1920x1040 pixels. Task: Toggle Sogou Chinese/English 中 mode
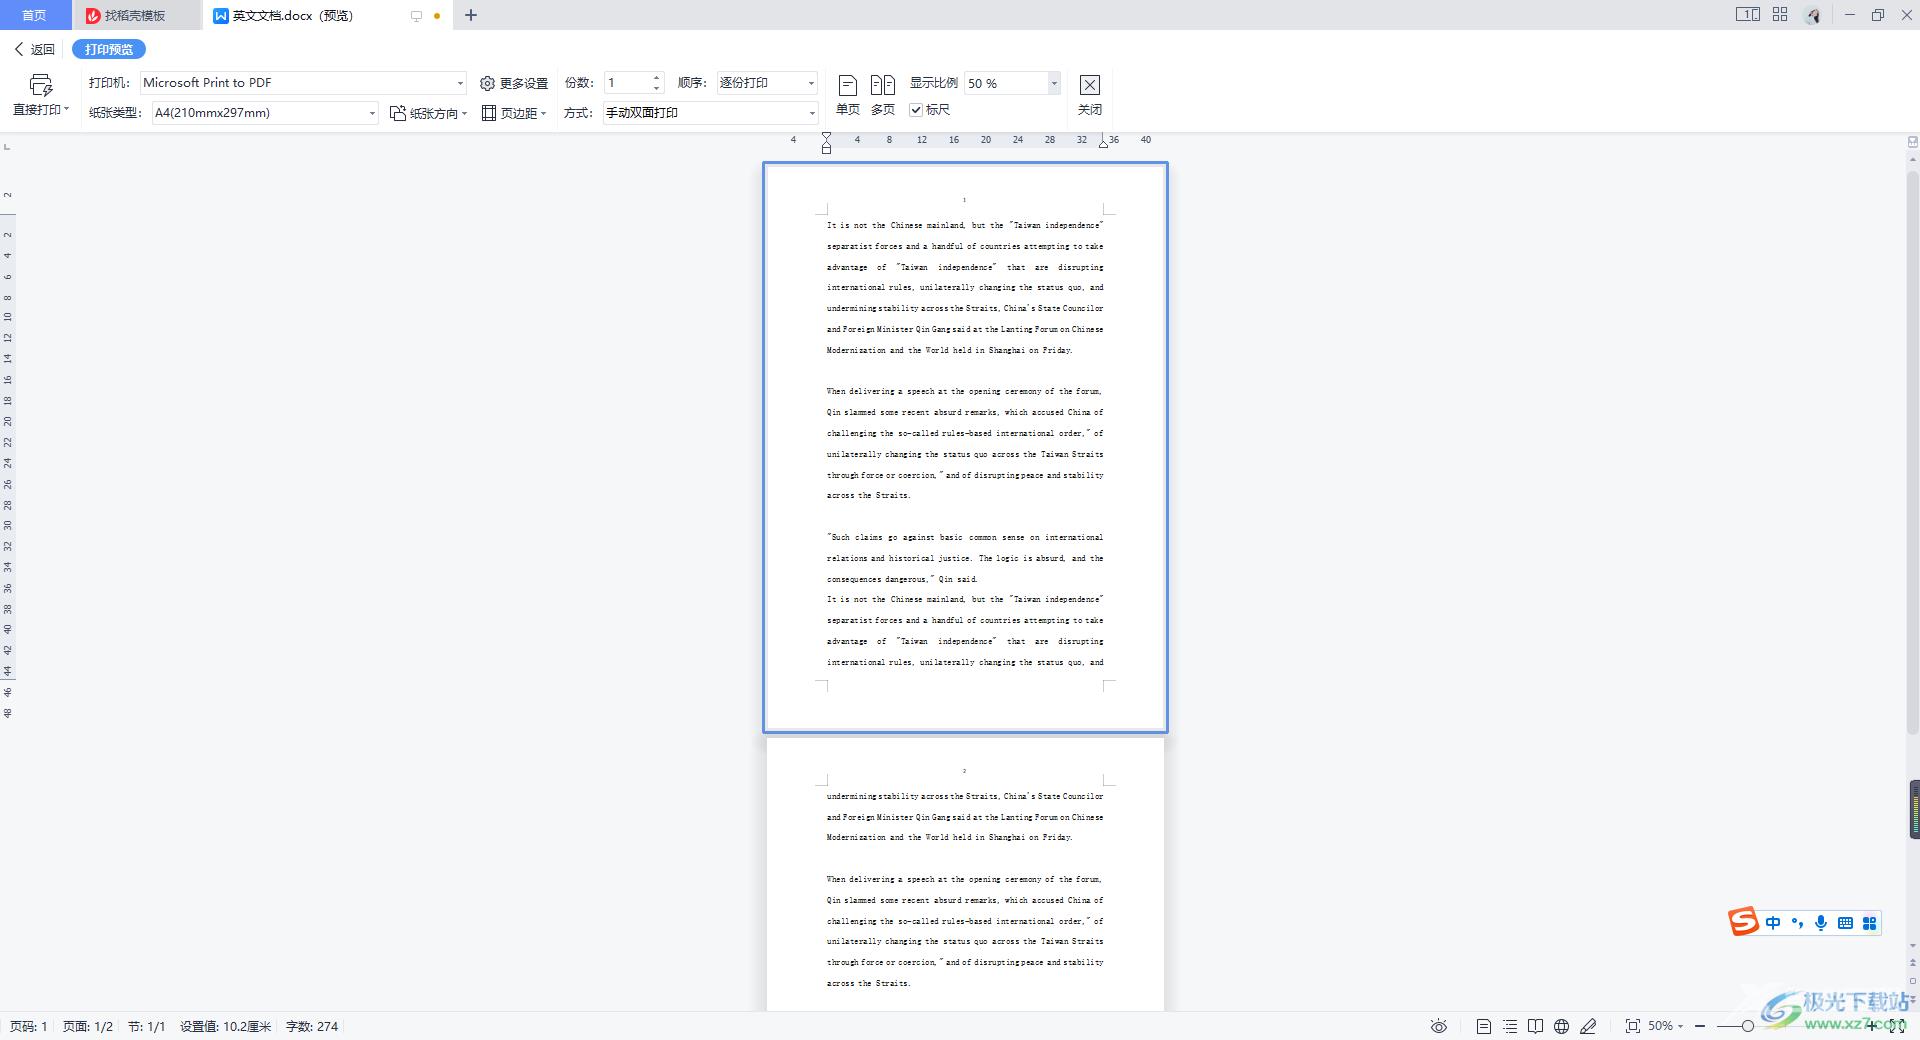[1773, 923]
